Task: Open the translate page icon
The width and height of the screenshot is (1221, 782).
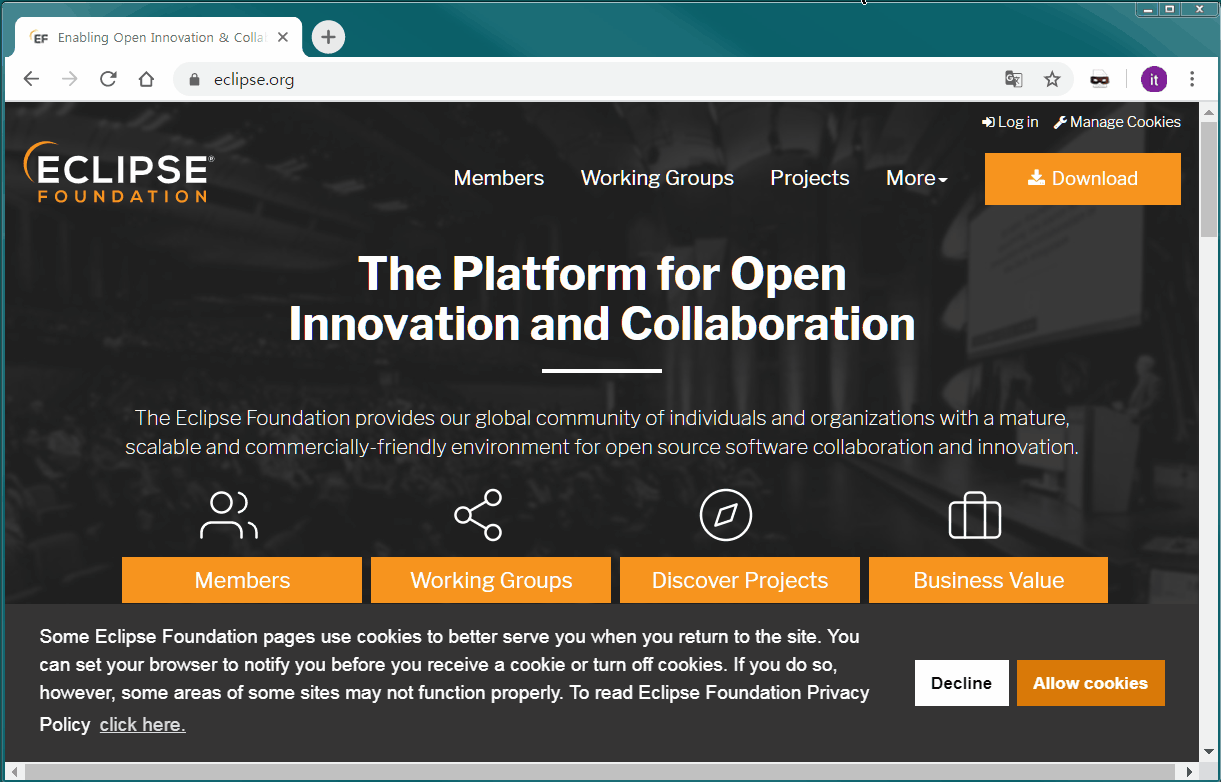Action: (1014, 79)
